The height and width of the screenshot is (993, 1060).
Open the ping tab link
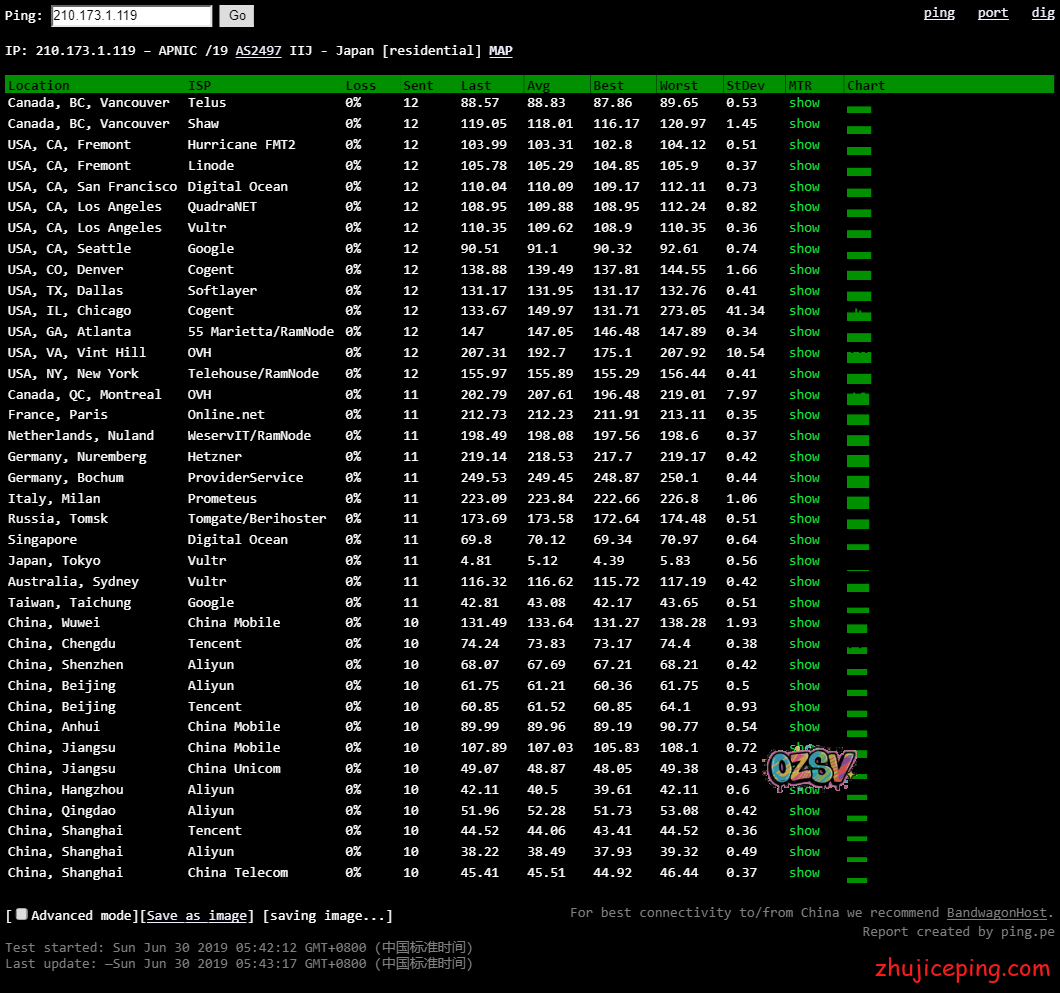point(938,13)
